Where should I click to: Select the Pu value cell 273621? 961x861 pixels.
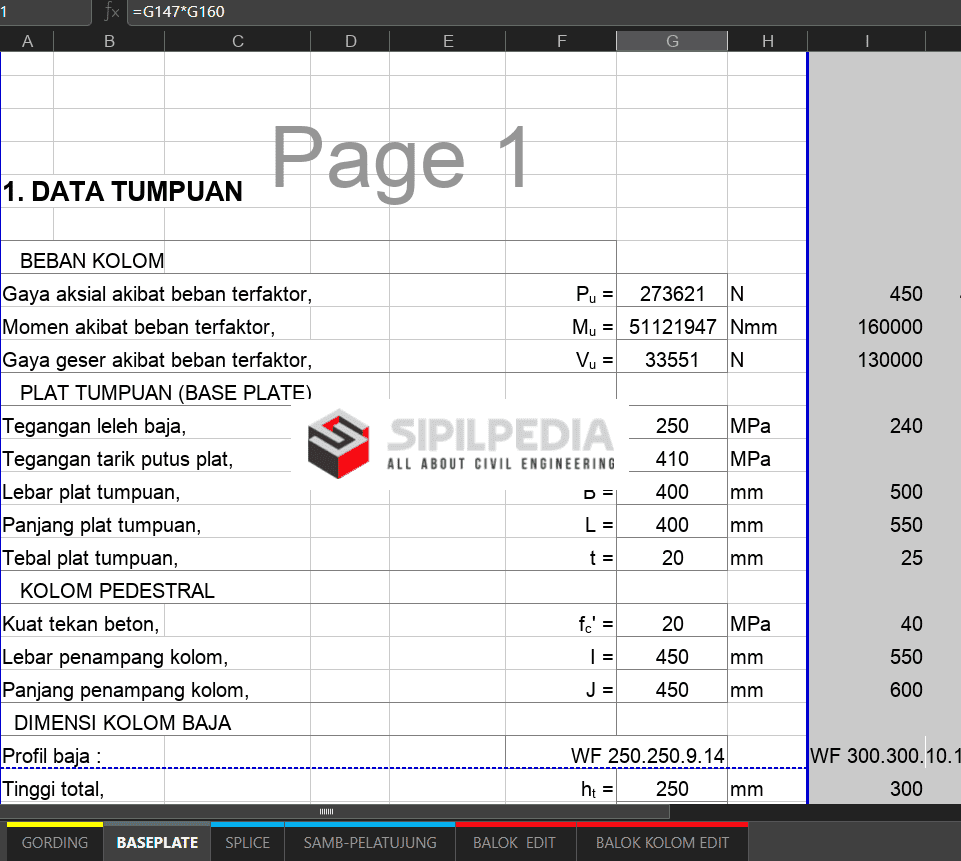click(x=672, y=294)
